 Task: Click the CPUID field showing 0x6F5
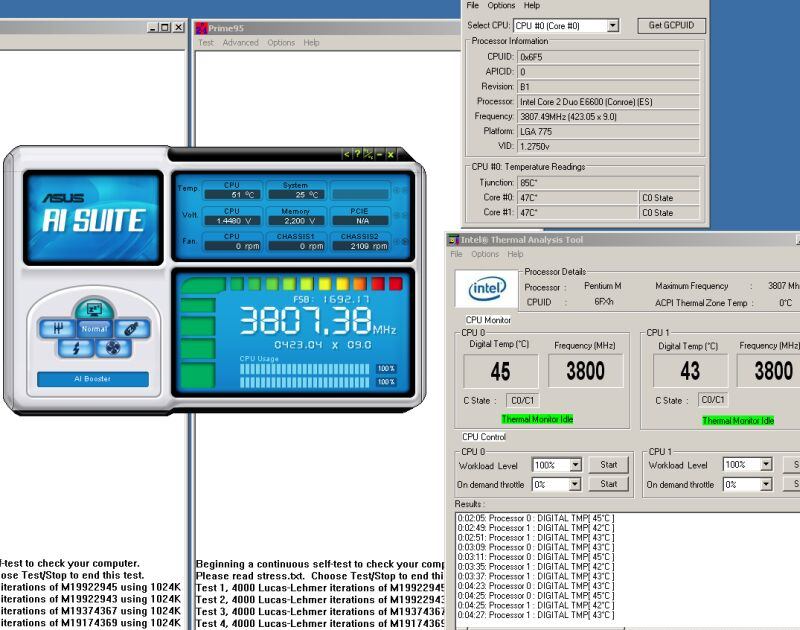click(x=608, y=57)
